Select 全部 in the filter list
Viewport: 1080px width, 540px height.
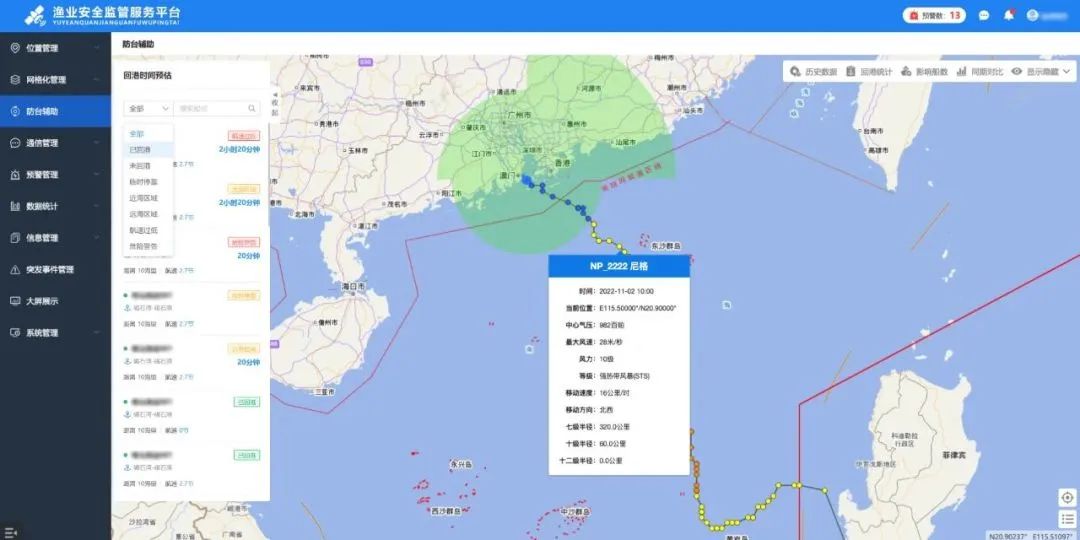coord(148,134)
